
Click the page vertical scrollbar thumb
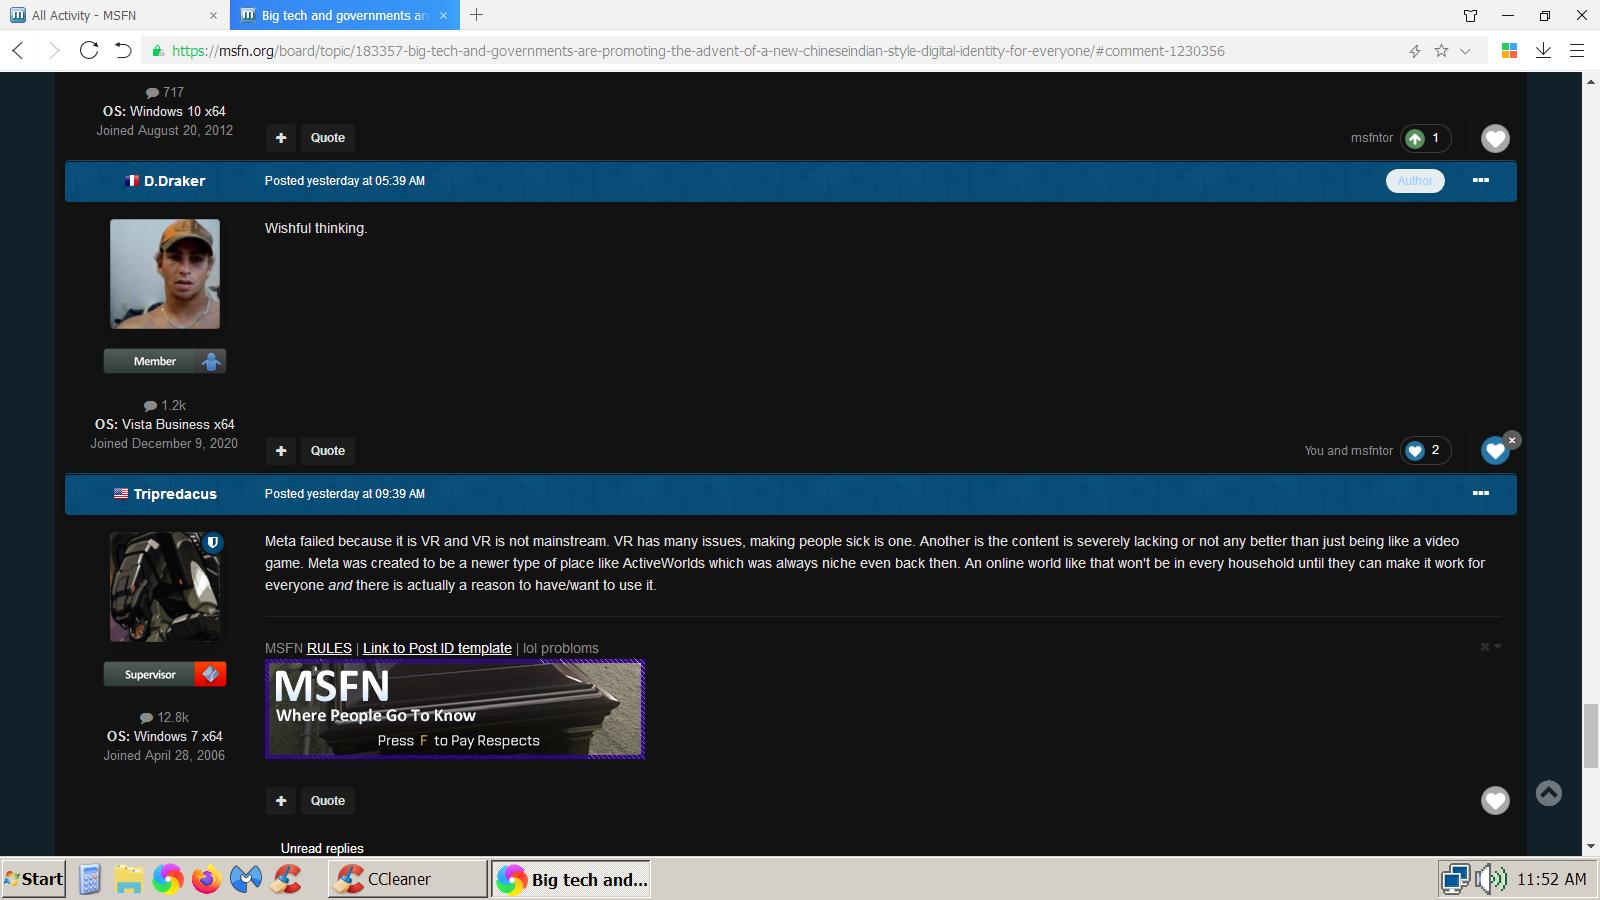(1590, 736)
